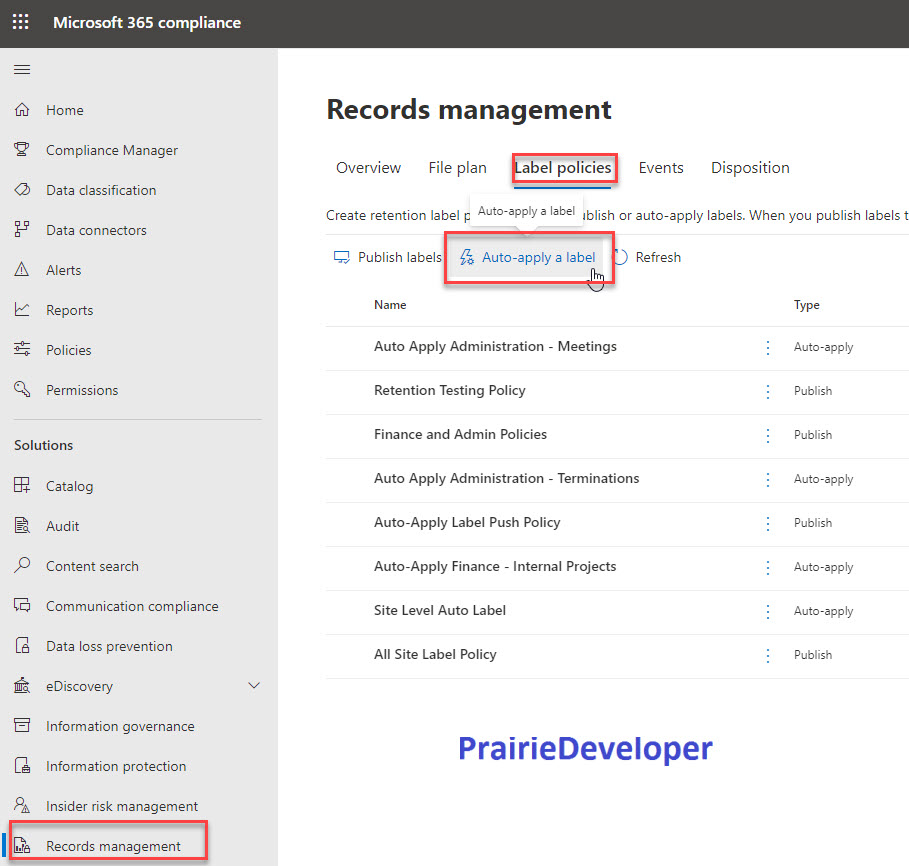Click the Data connectors icon
The width and height of the screenshot is (909, 866).
coord(22,230)
